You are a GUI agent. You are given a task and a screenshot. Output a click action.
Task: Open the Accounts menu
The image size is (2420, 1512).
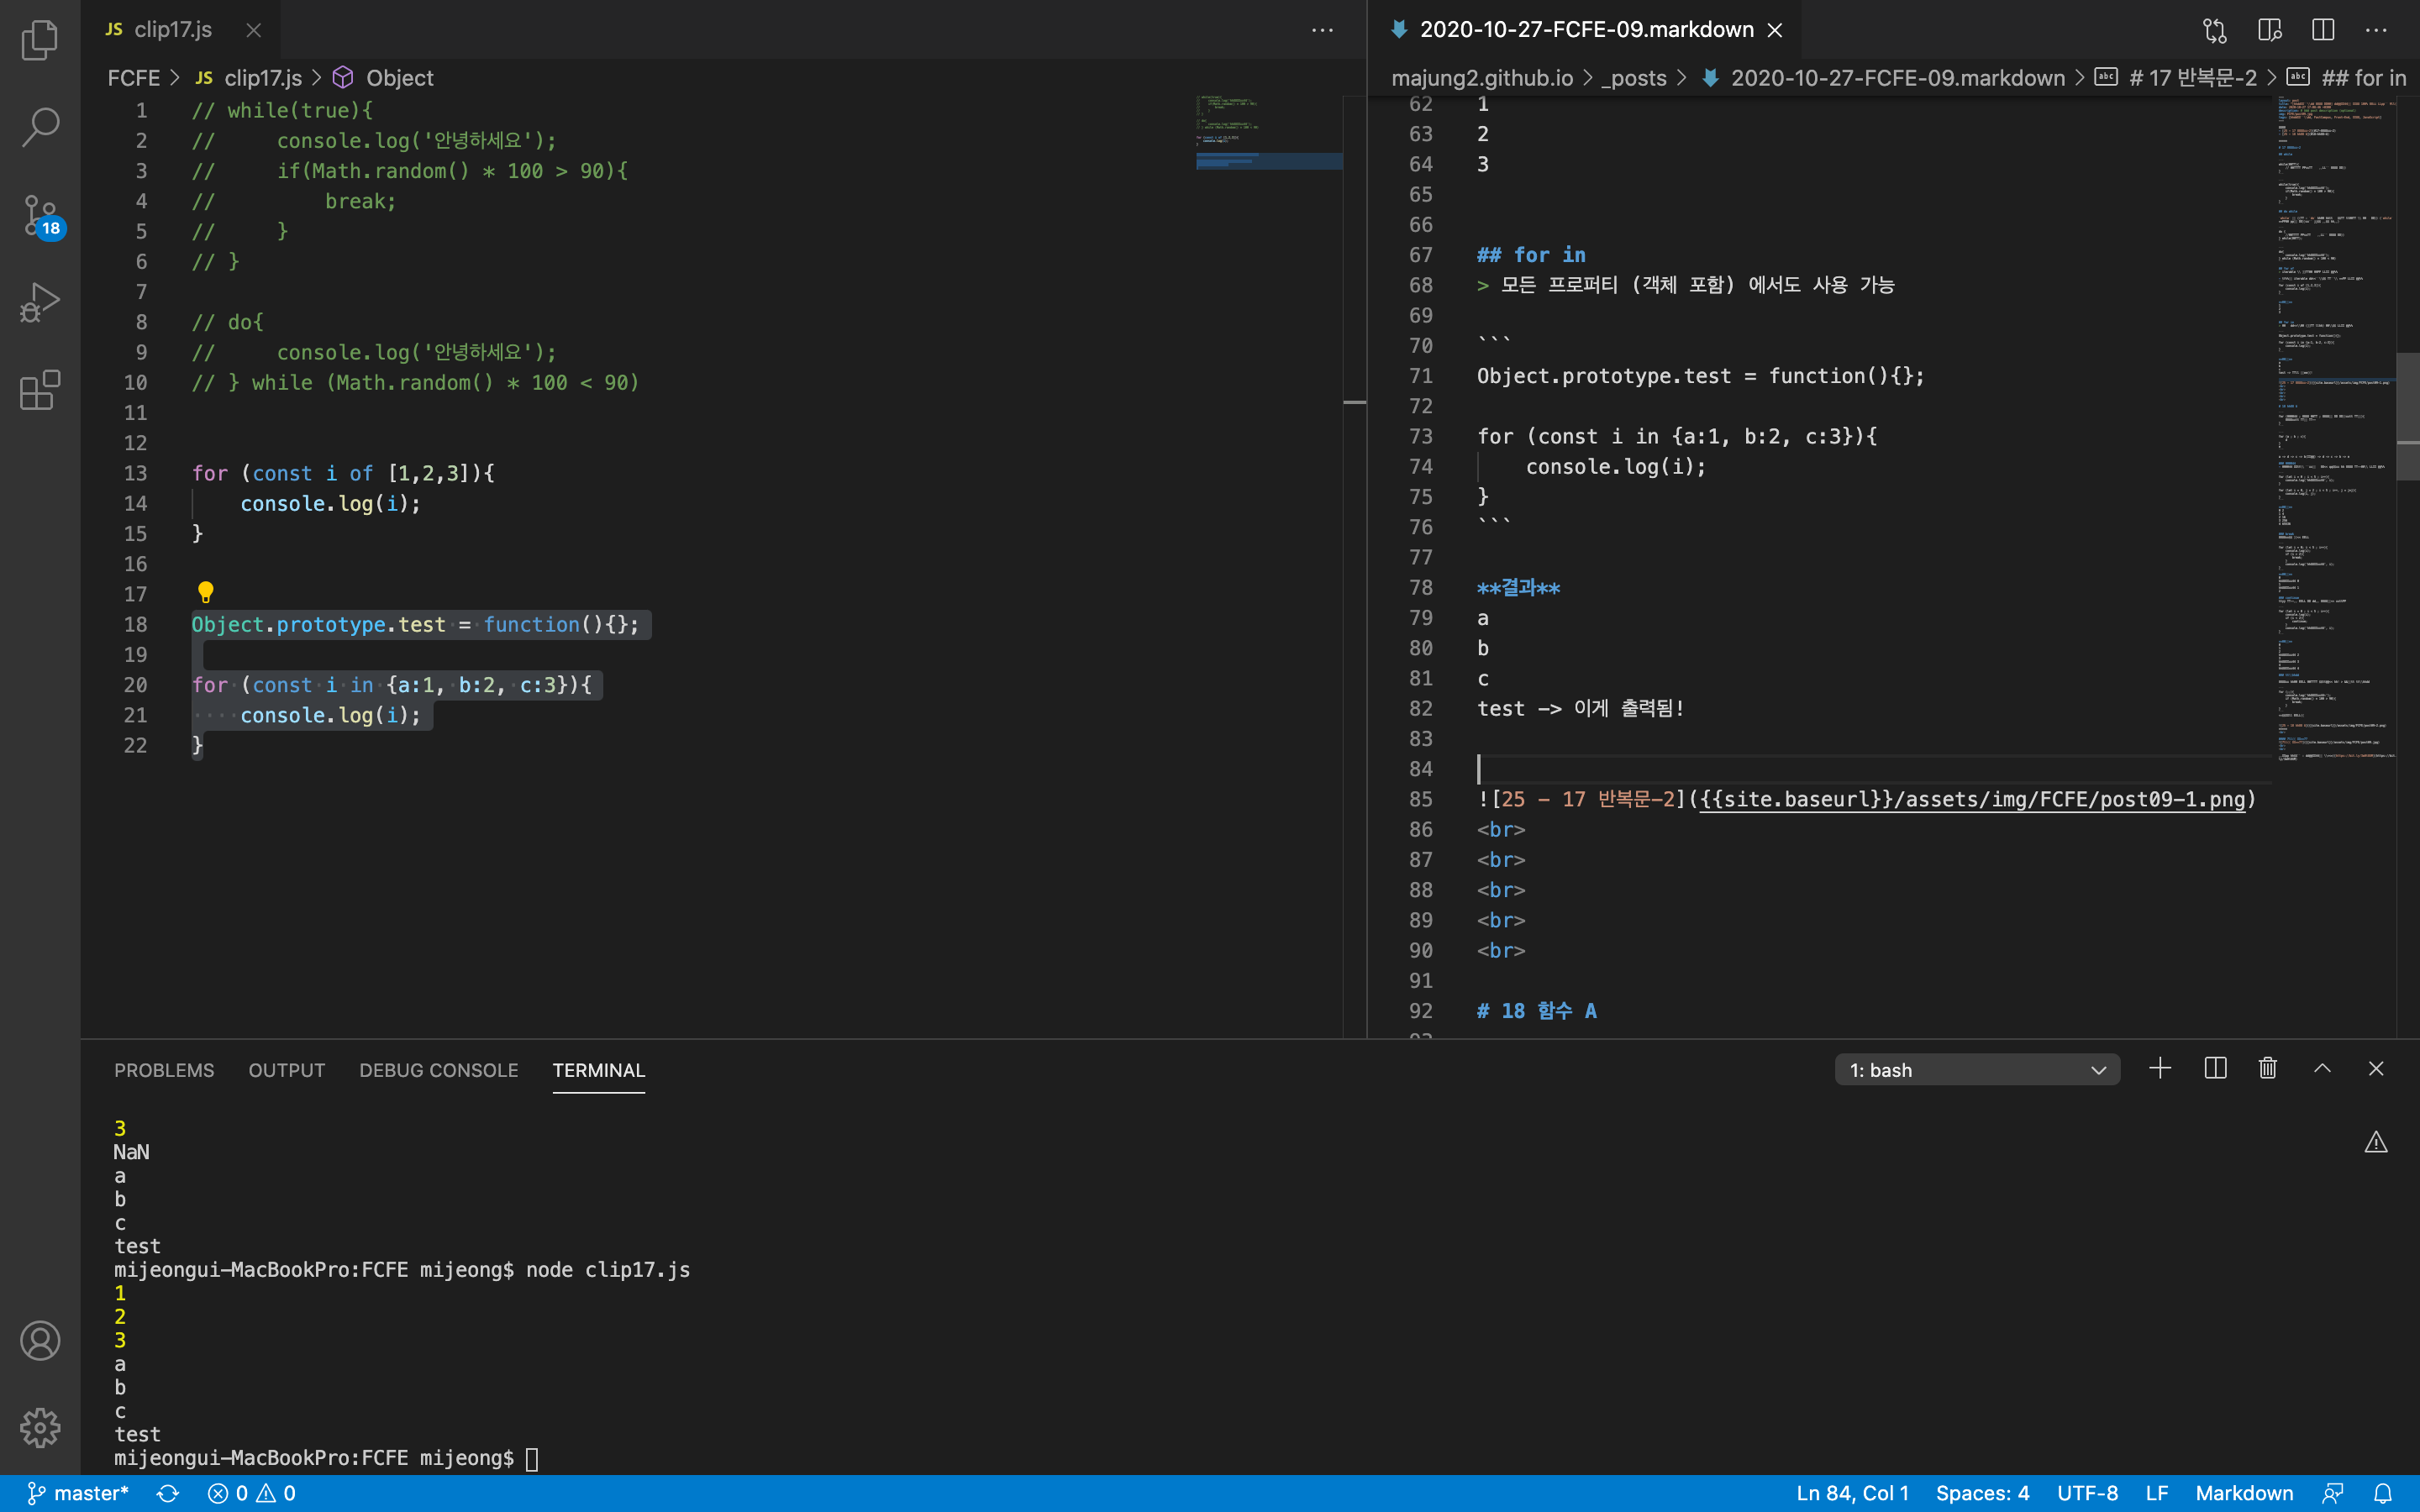(40, 1341)
